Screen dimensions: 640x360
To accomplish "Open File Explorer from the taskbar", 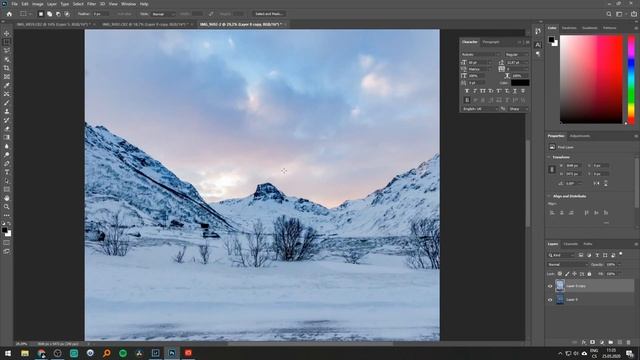I will (x=25, y=353).
